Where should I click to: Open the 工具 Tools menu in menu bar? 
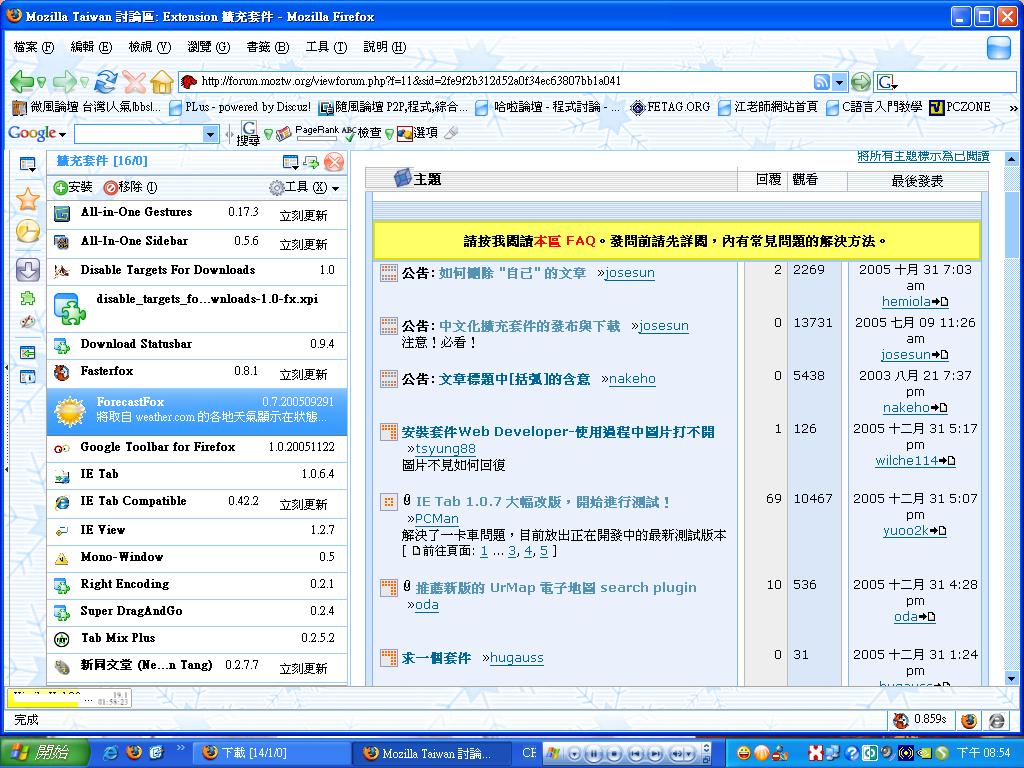point(327,47)
